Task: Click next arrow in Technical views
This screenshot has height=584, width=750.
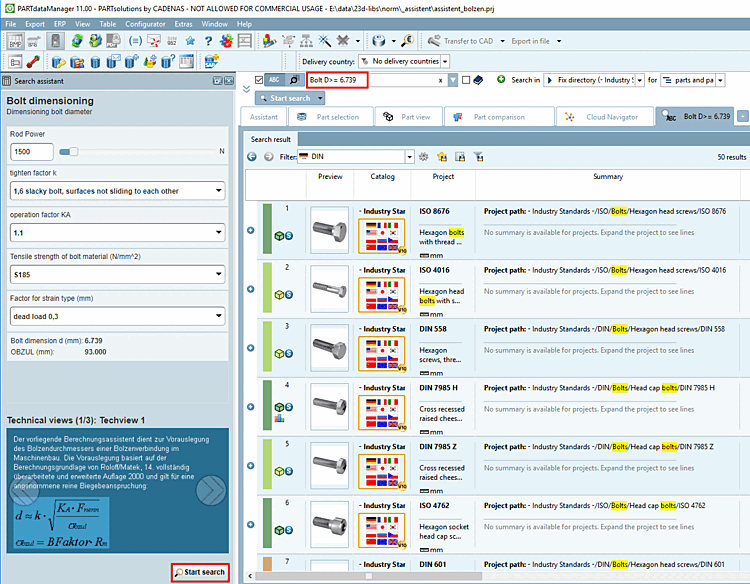Action: click(210, 490)
